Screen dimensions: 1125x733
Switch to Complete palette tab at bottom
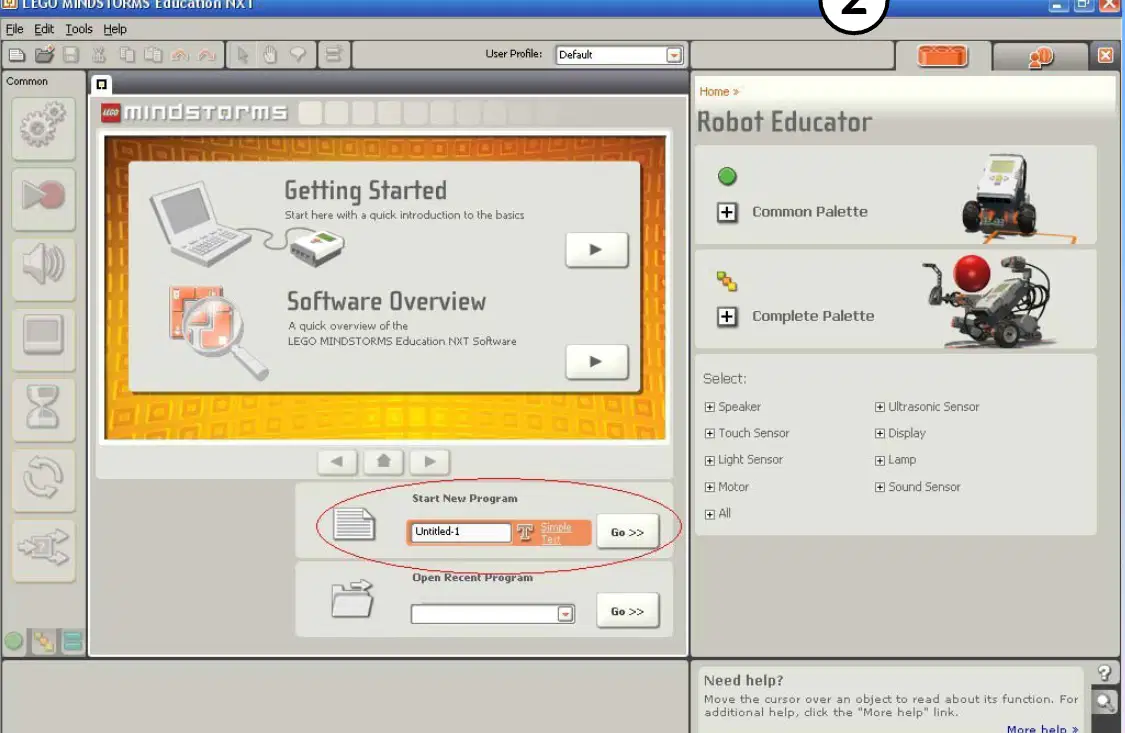click(43, 641)
